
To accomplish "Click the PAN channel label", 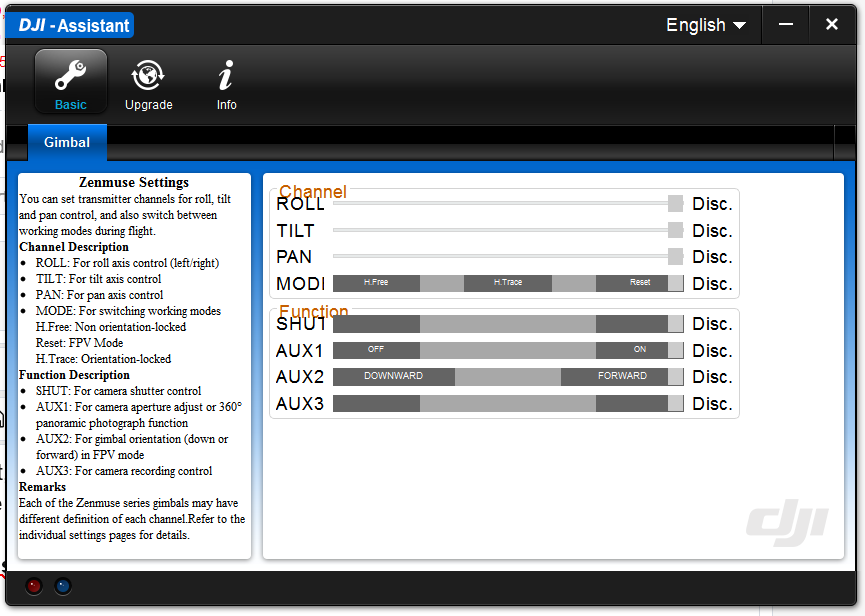I will [x=294, y=257].
